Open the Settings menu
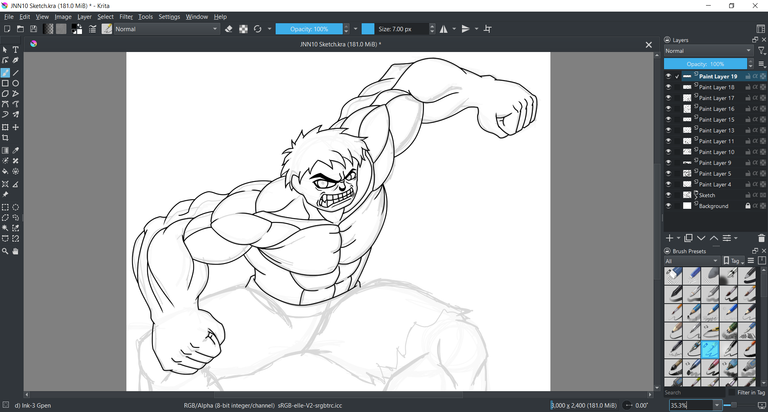This screenshot has width=768, height=412. coord(169,17)
